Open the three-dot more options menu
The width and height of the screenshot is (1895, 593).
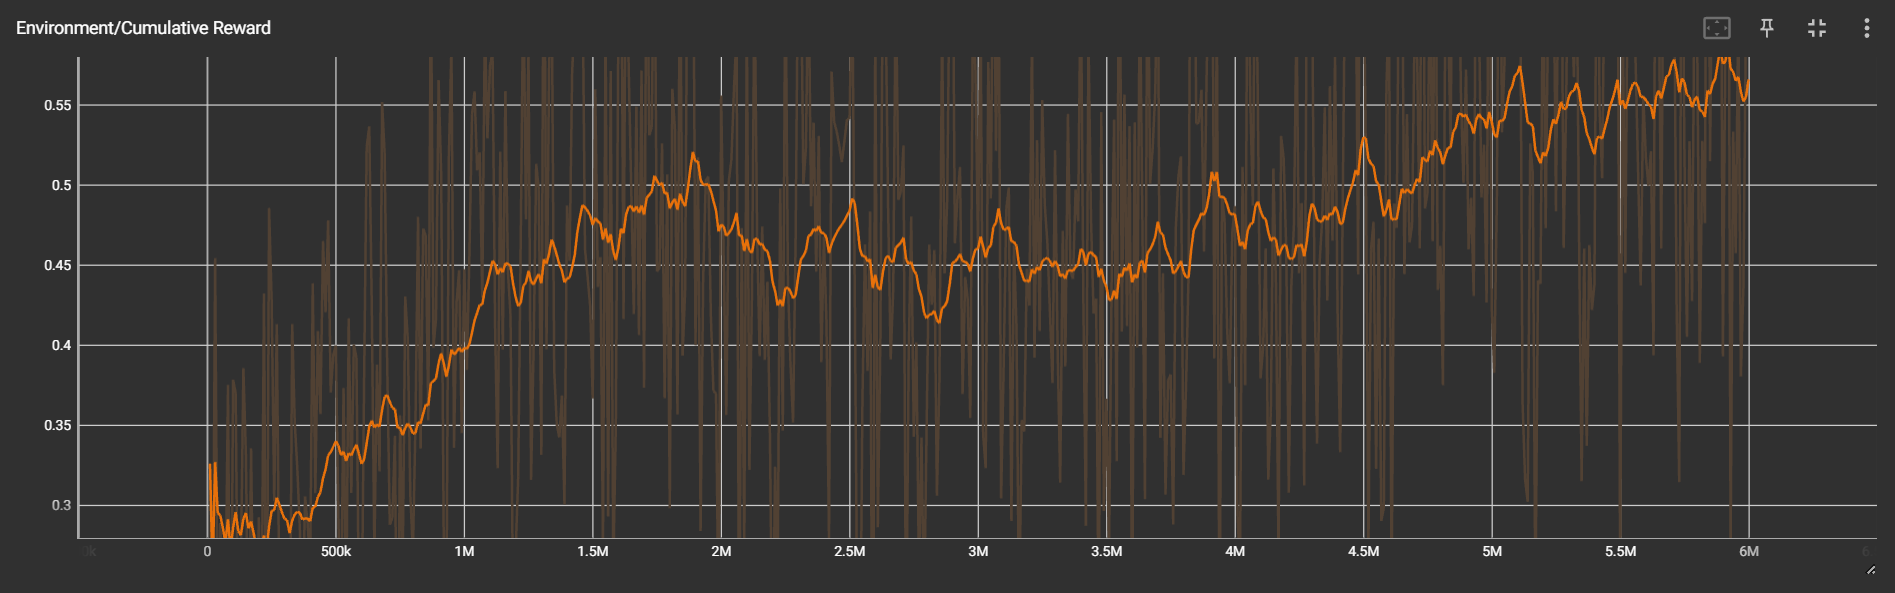tap(1866, 28)
